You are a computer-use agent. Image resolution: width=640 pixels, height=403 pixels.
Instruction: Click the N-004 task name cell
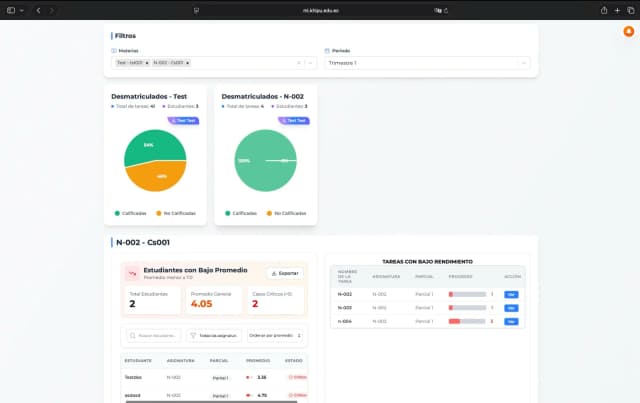tap(344, 321)
